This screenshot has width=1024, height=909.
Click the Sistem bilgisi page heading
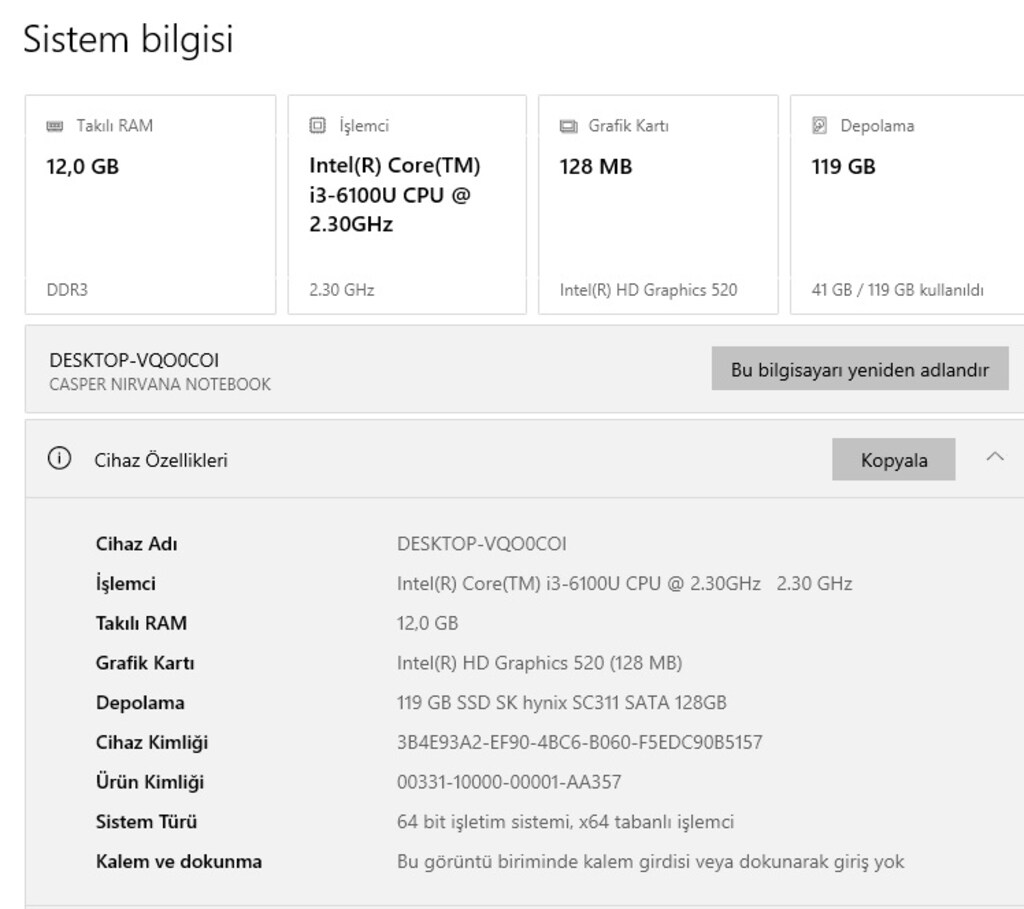pyautogui.click(x=128, y=39)
